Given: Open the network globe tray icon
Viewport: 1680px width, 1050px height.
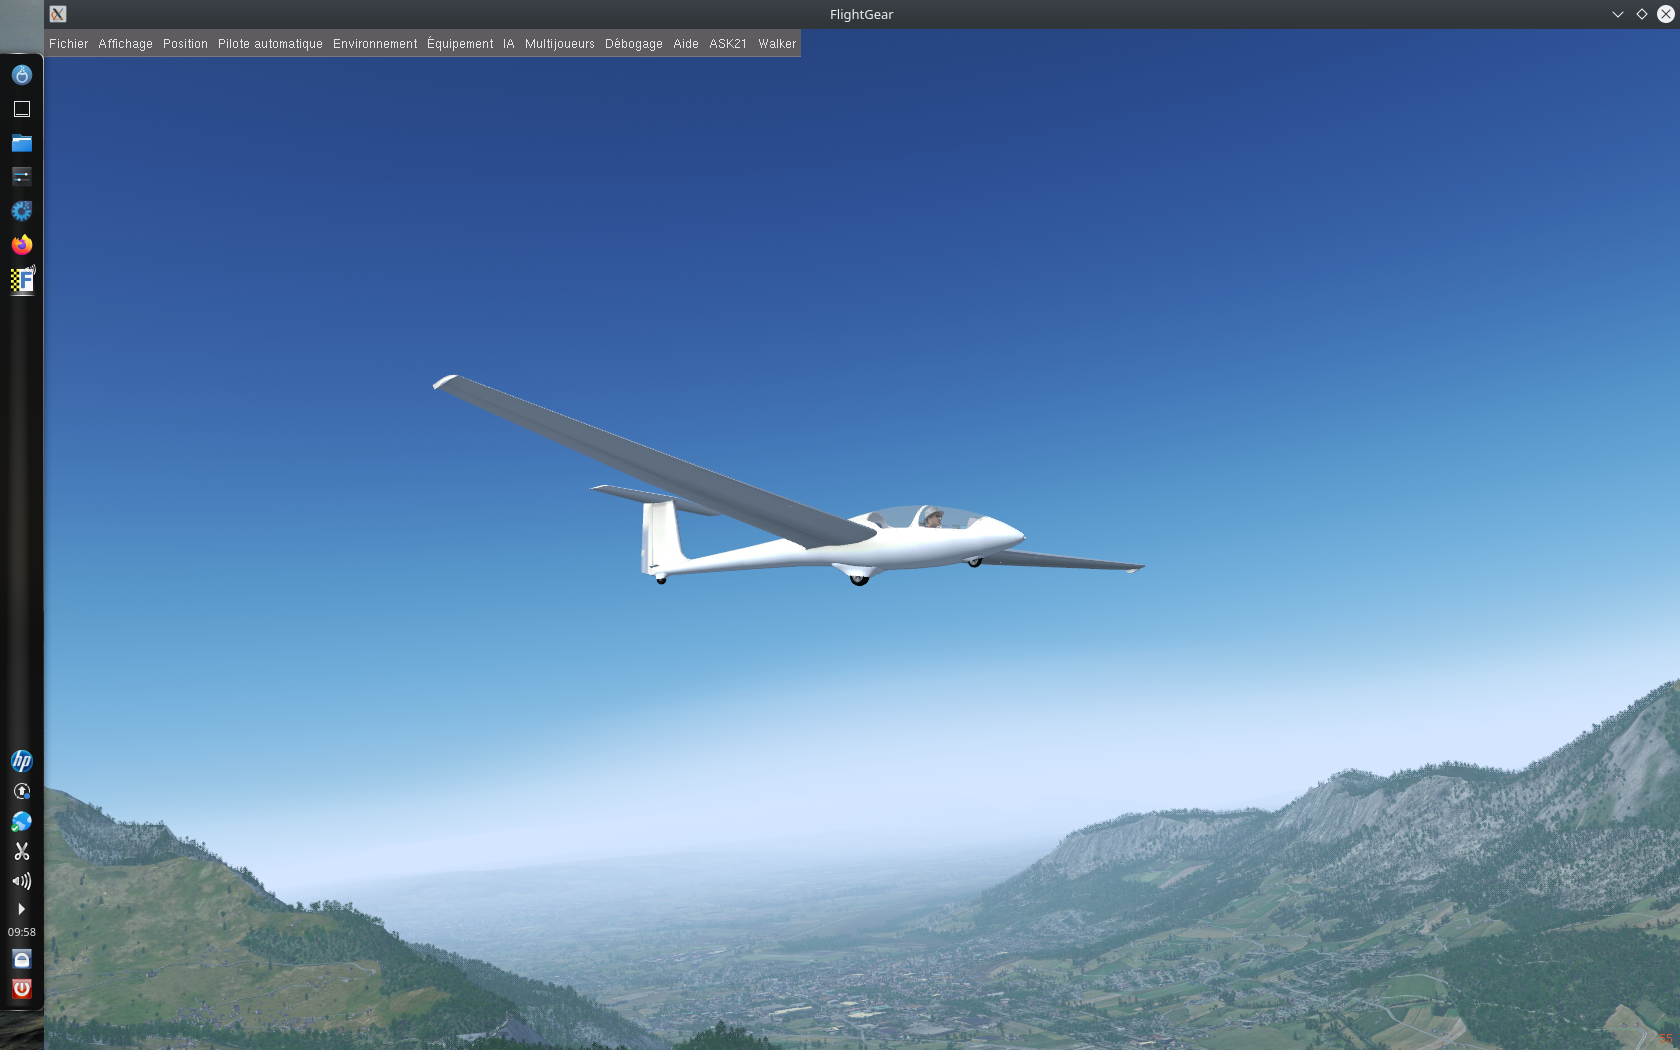Looking at the screenshot, I should pyautogui.click(x=22, y=821).
